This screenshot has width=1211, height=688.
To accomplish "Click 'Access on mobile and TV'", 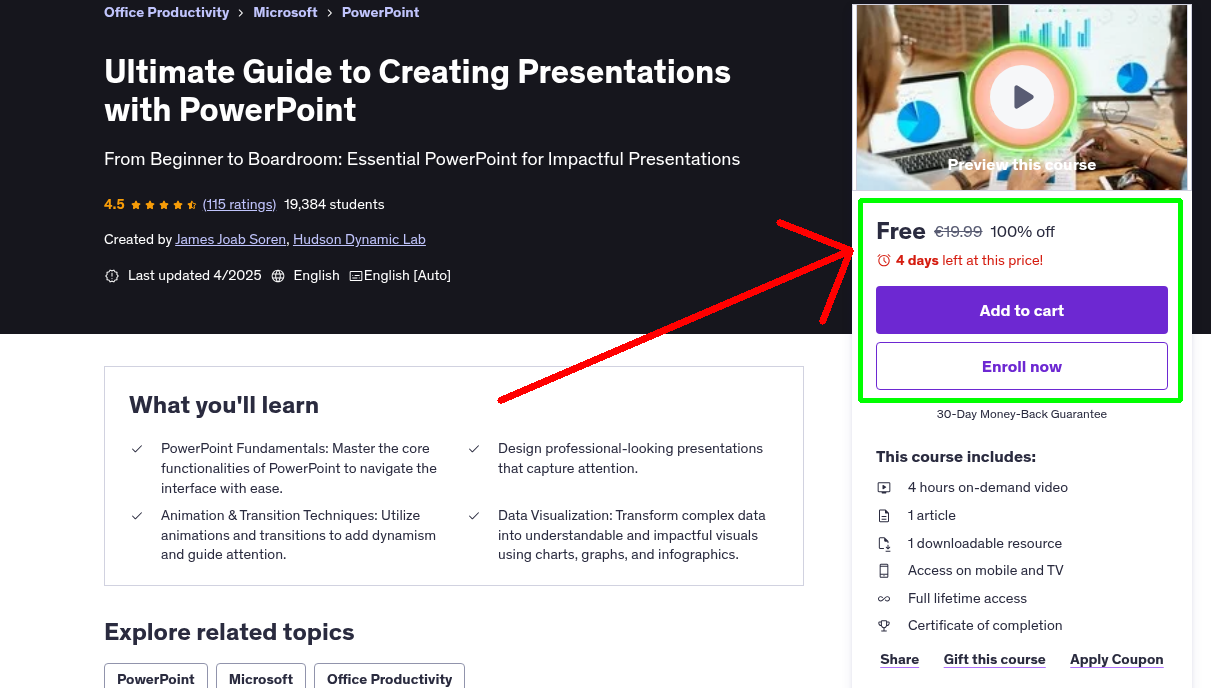I will 986,571.
